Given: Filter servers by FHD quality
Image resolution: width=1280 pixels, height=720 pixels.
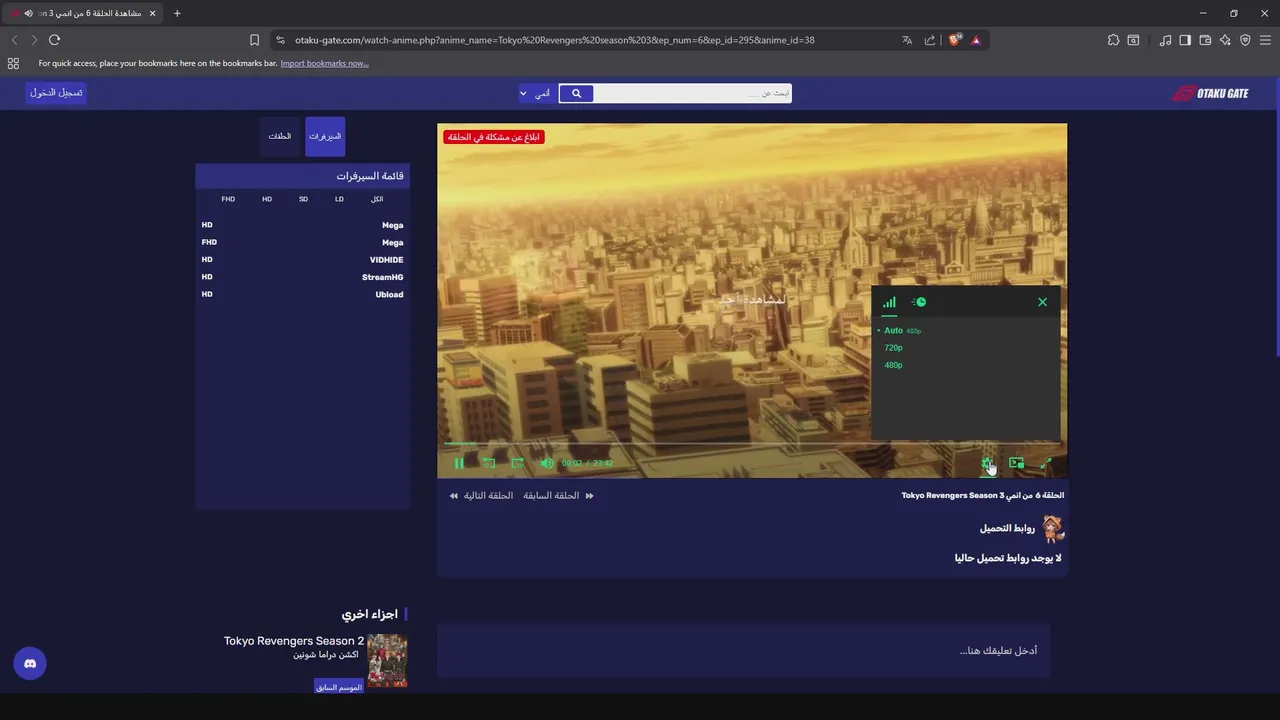Looking at the screenshot, I should pos(228,199).
